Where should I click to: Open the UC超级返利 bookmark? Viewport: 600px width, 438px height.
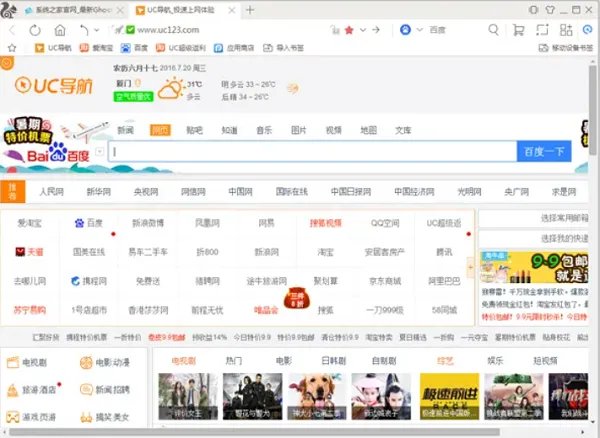pyautogui.click(x=181, y=48)
